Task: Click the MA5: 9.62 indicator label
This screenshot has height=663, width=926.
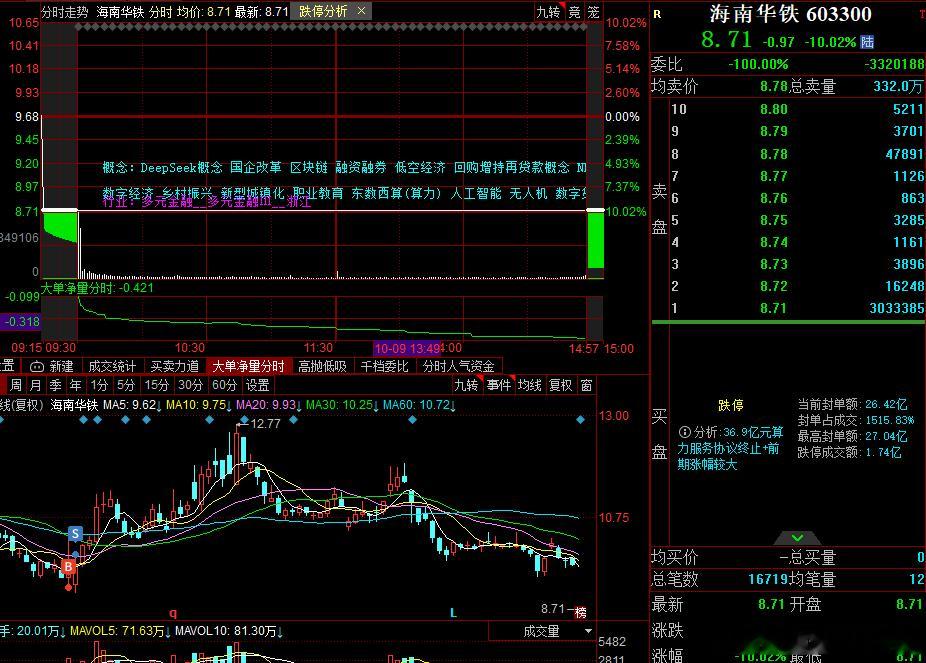Action: 131,405
